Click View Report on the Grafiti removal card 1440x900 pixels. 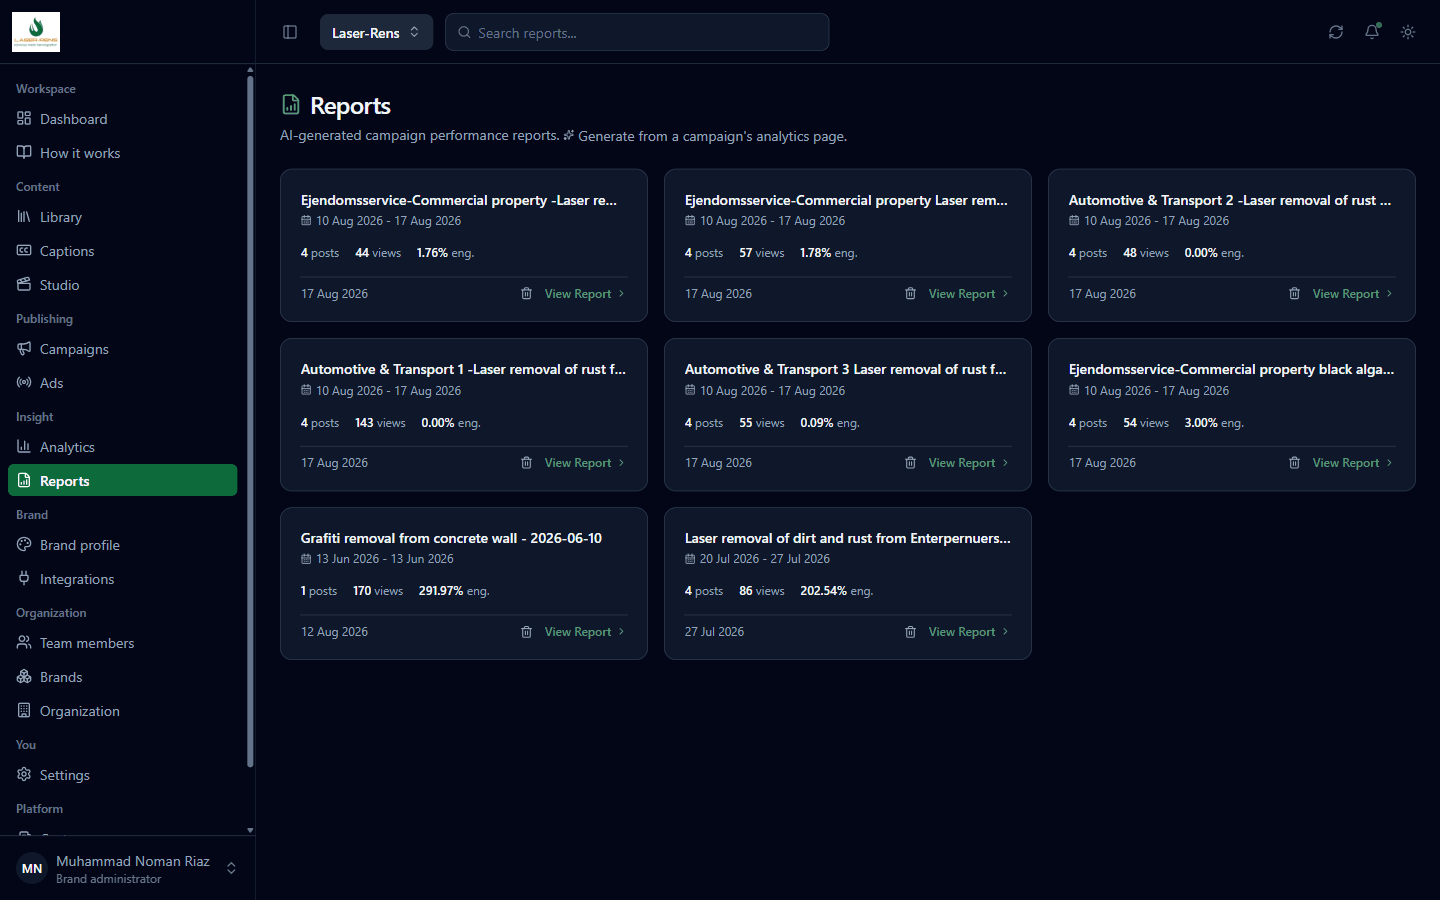(x=584, y=632)
